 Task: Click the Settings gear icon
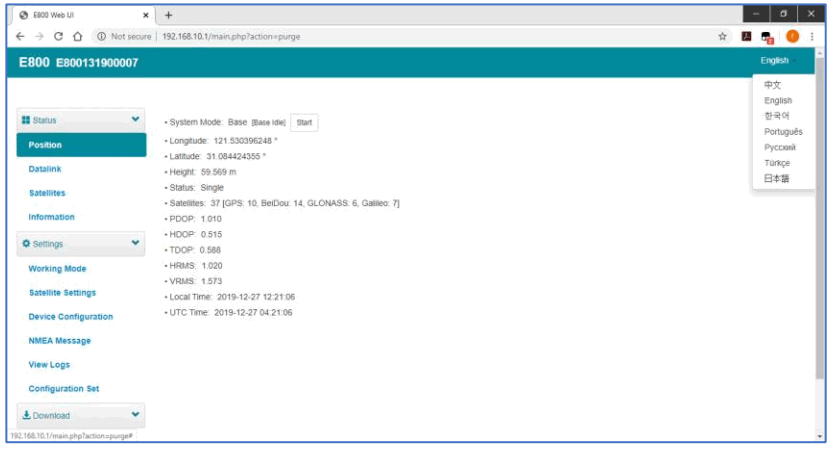coord(26,243)
